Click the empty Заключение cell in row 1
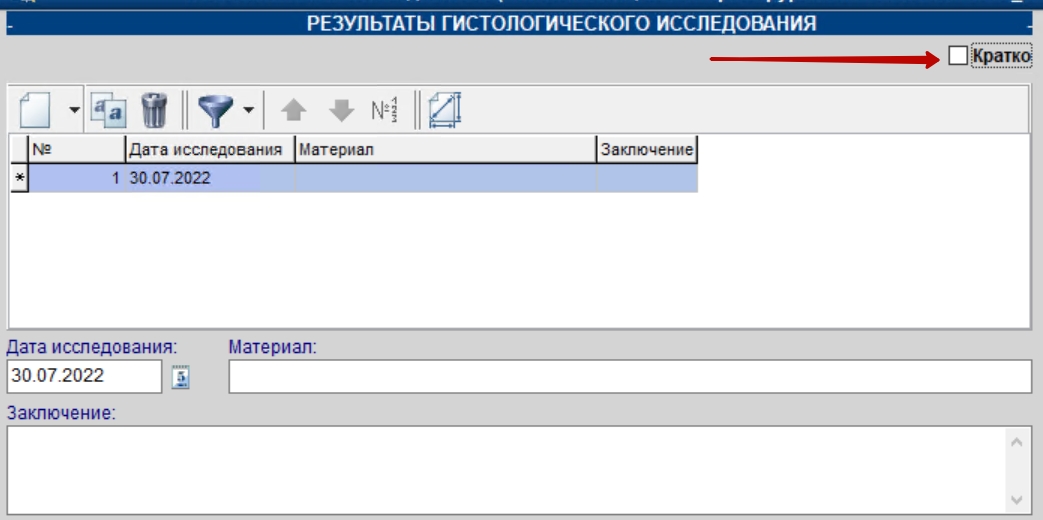Screen dimensions: 1043x520 647,178
